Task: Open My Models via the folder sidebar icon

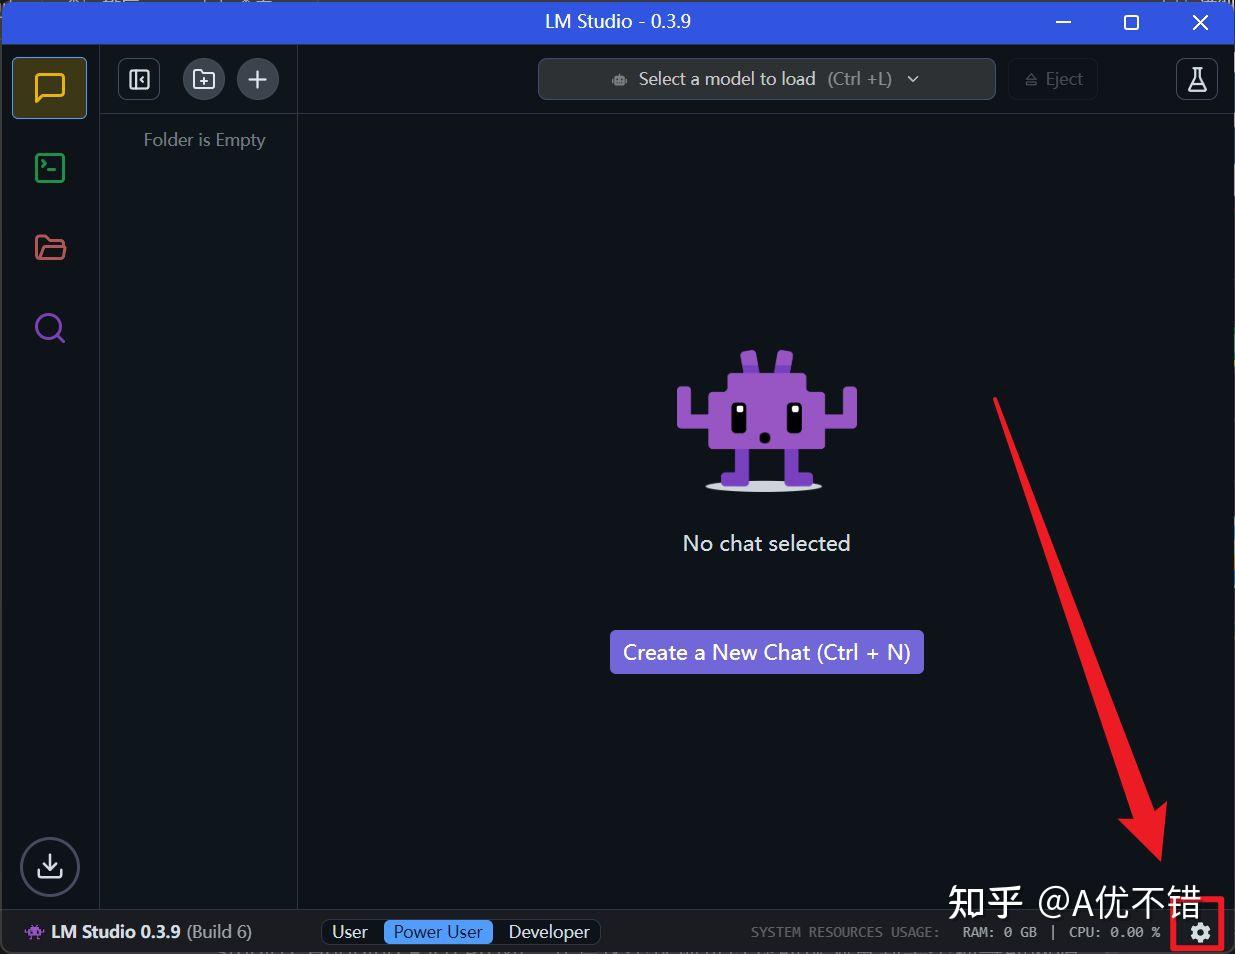Action: [49, 247]
